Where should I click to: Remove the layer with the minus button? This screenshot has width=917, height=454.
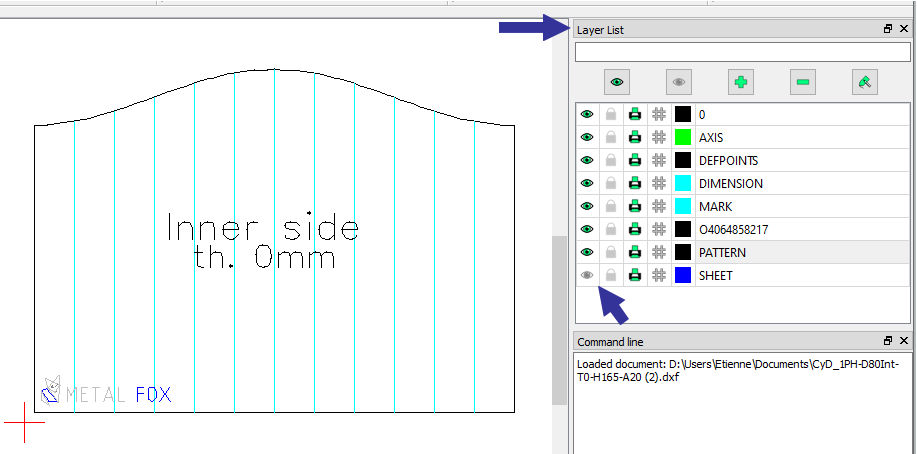click(802, 82)
